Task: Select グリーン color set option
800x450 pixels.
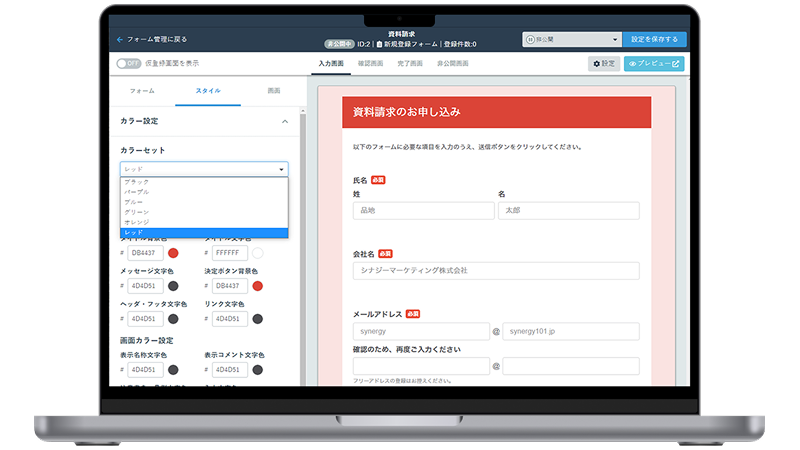Action: point(204,212)
